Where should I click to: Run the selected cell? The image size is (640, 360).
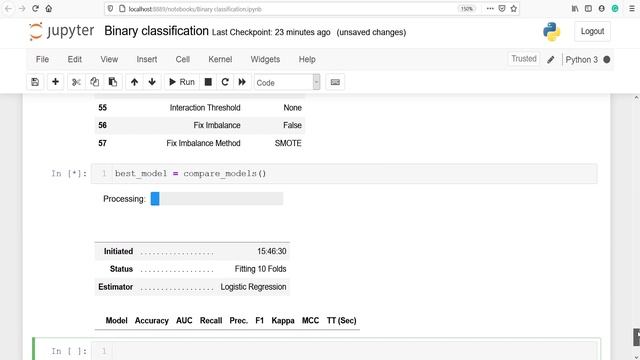point(182,82)
